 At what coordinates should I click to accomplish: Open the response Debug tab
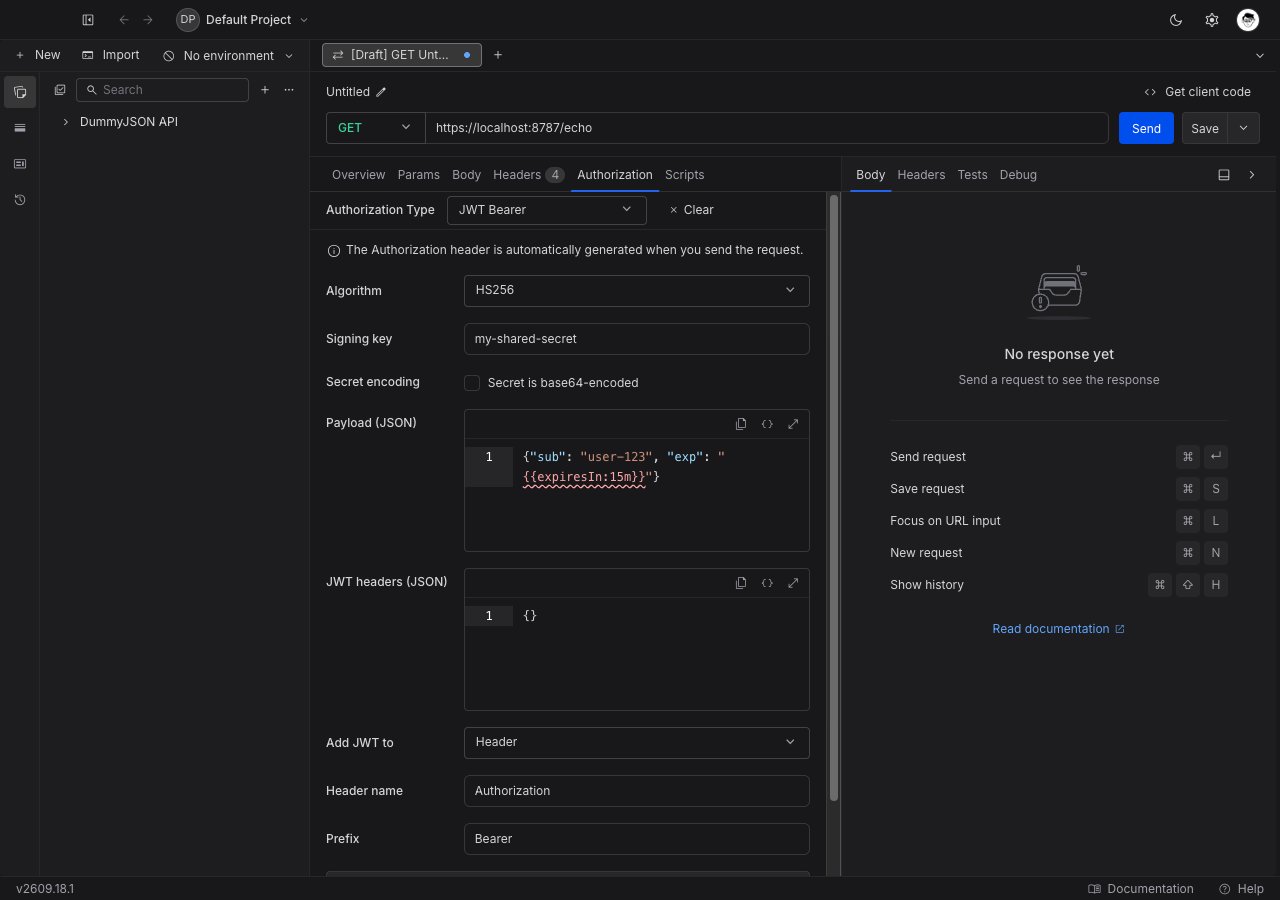[1018, 175]
